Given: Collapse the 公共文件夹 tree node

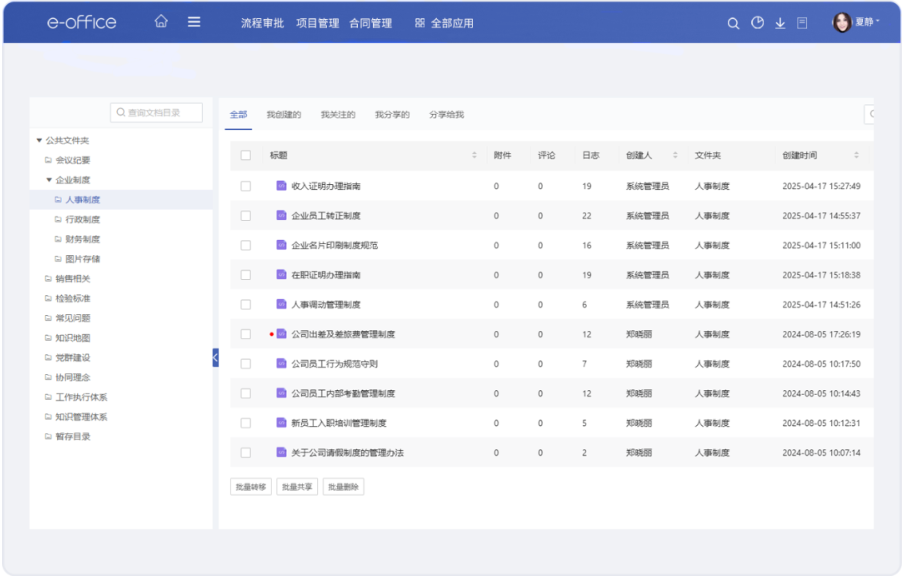Looking at the screenshot, I should click(x=39, y=141).
